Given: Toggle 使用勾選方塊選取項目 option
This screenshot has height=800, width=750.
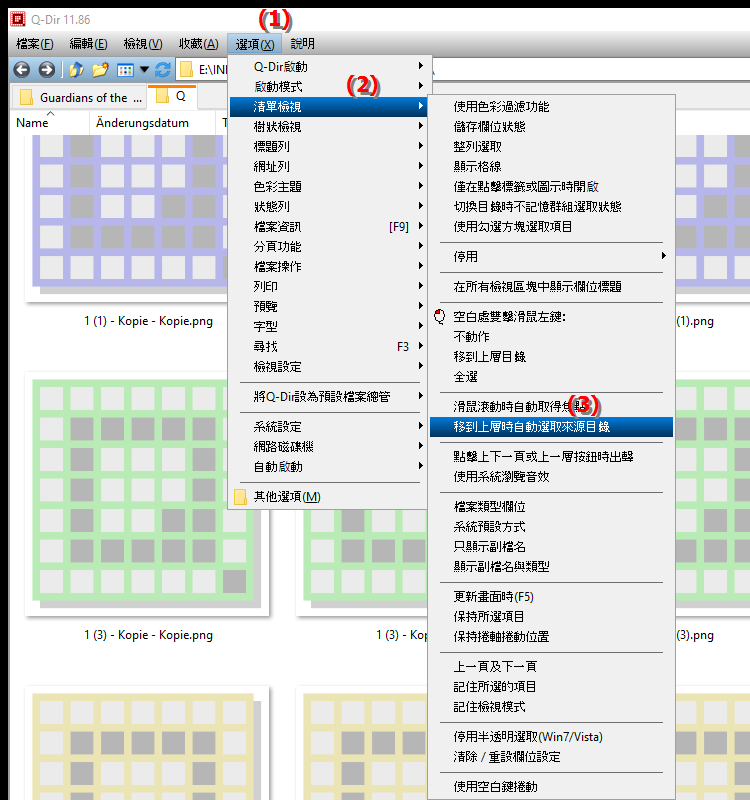Looking at the screenshot, I should [x=551, y=227].
